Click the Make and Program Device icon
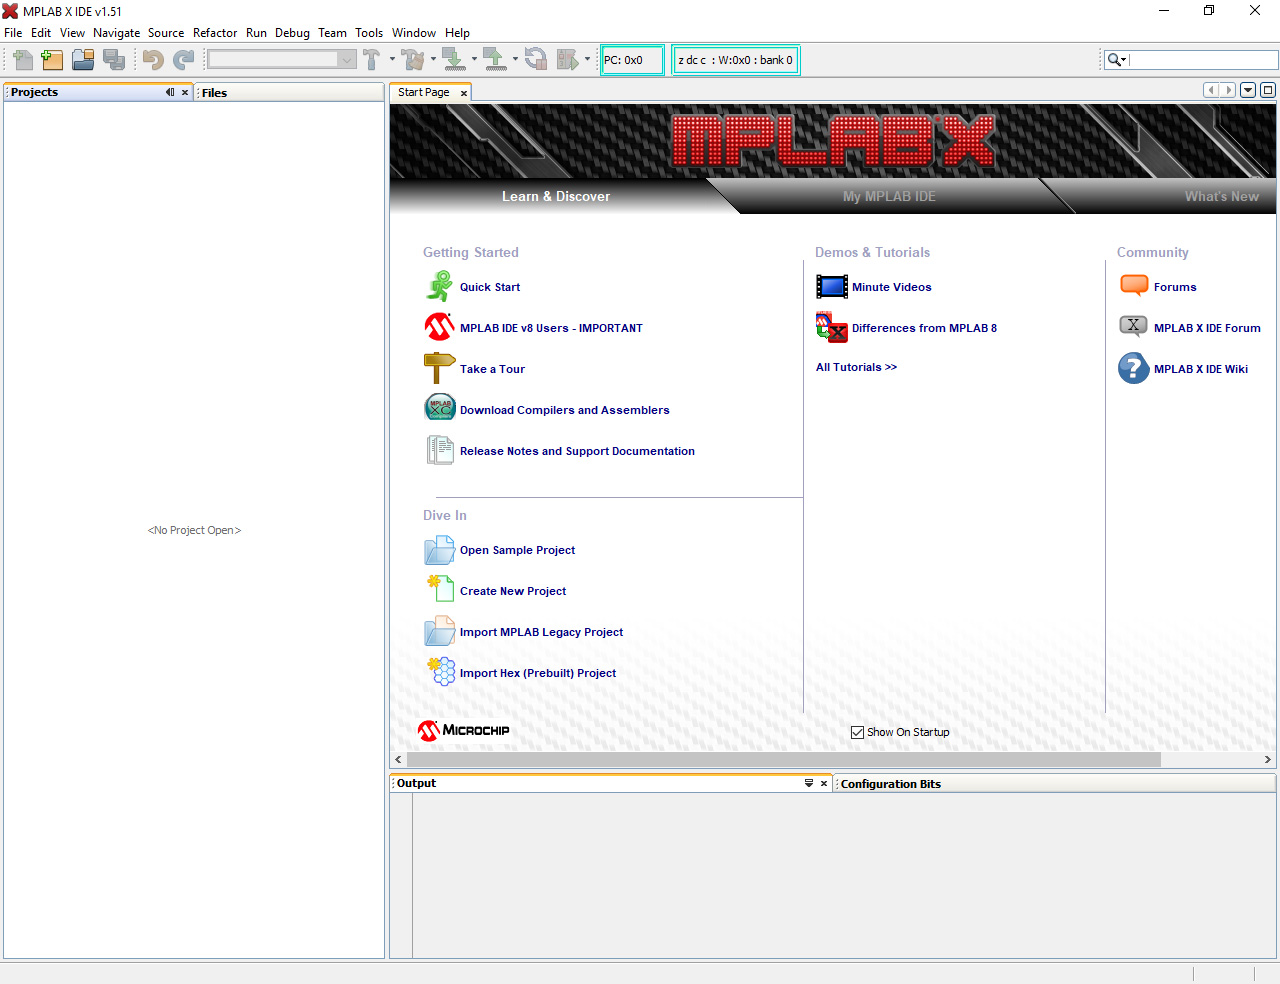1280x984 pixels. click(x=454, y=60)
